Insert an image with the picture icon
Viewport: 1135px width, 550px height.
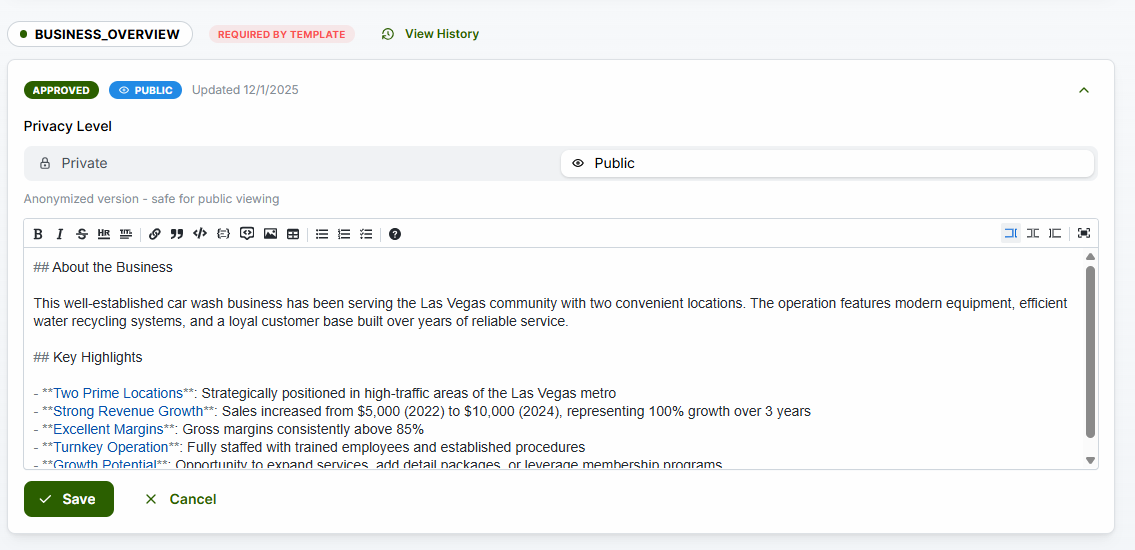click(270, 234)
